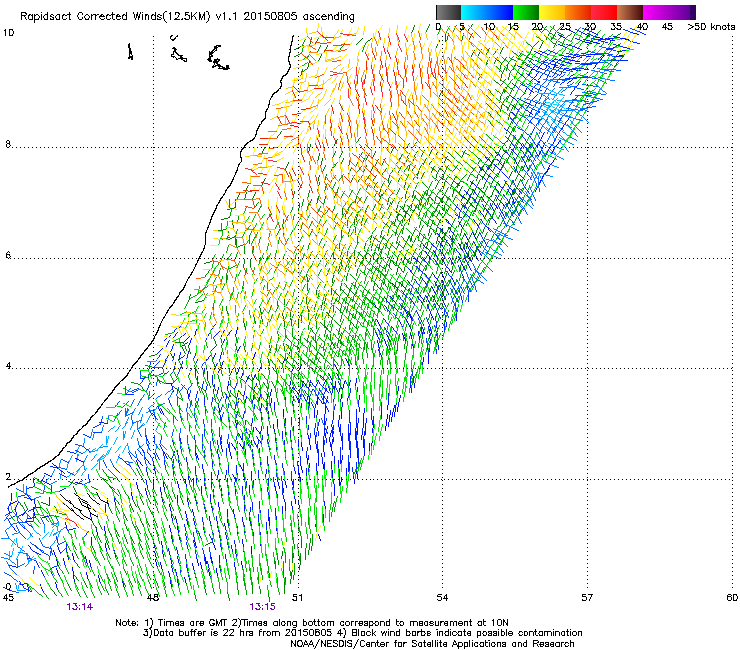Click longitude label 60 on the axis
This screenshot has width=740, height=650.
coord(732,598)
